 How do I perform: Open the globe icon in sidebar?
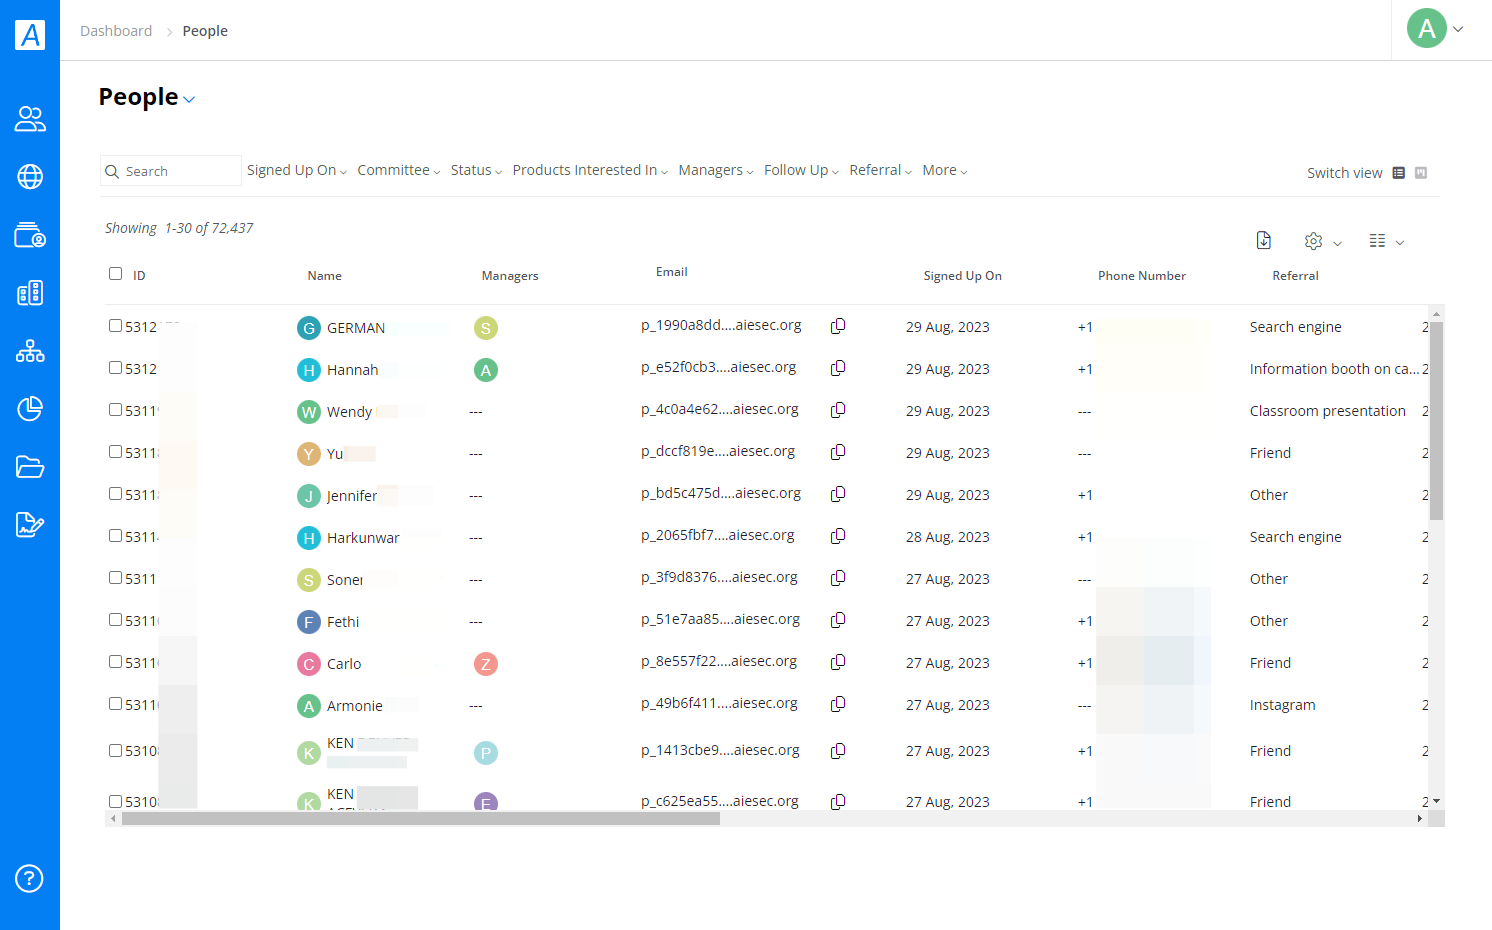click(30, 177)
